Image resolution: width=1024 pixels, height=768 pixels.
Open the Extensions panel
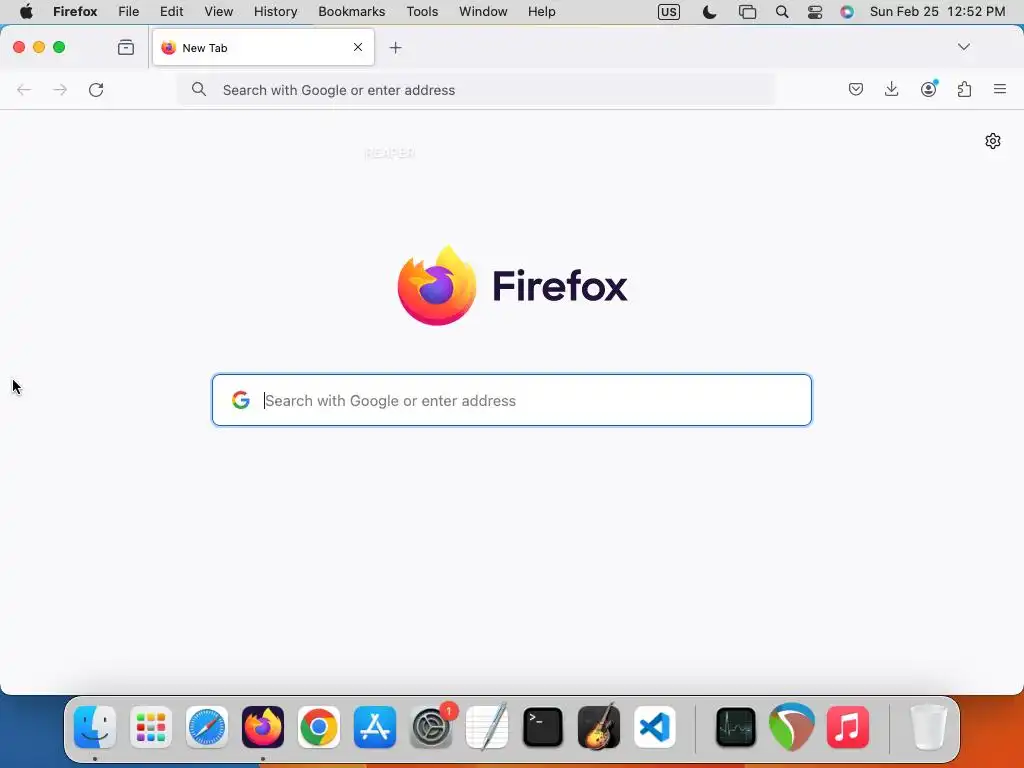pos(965,89)
